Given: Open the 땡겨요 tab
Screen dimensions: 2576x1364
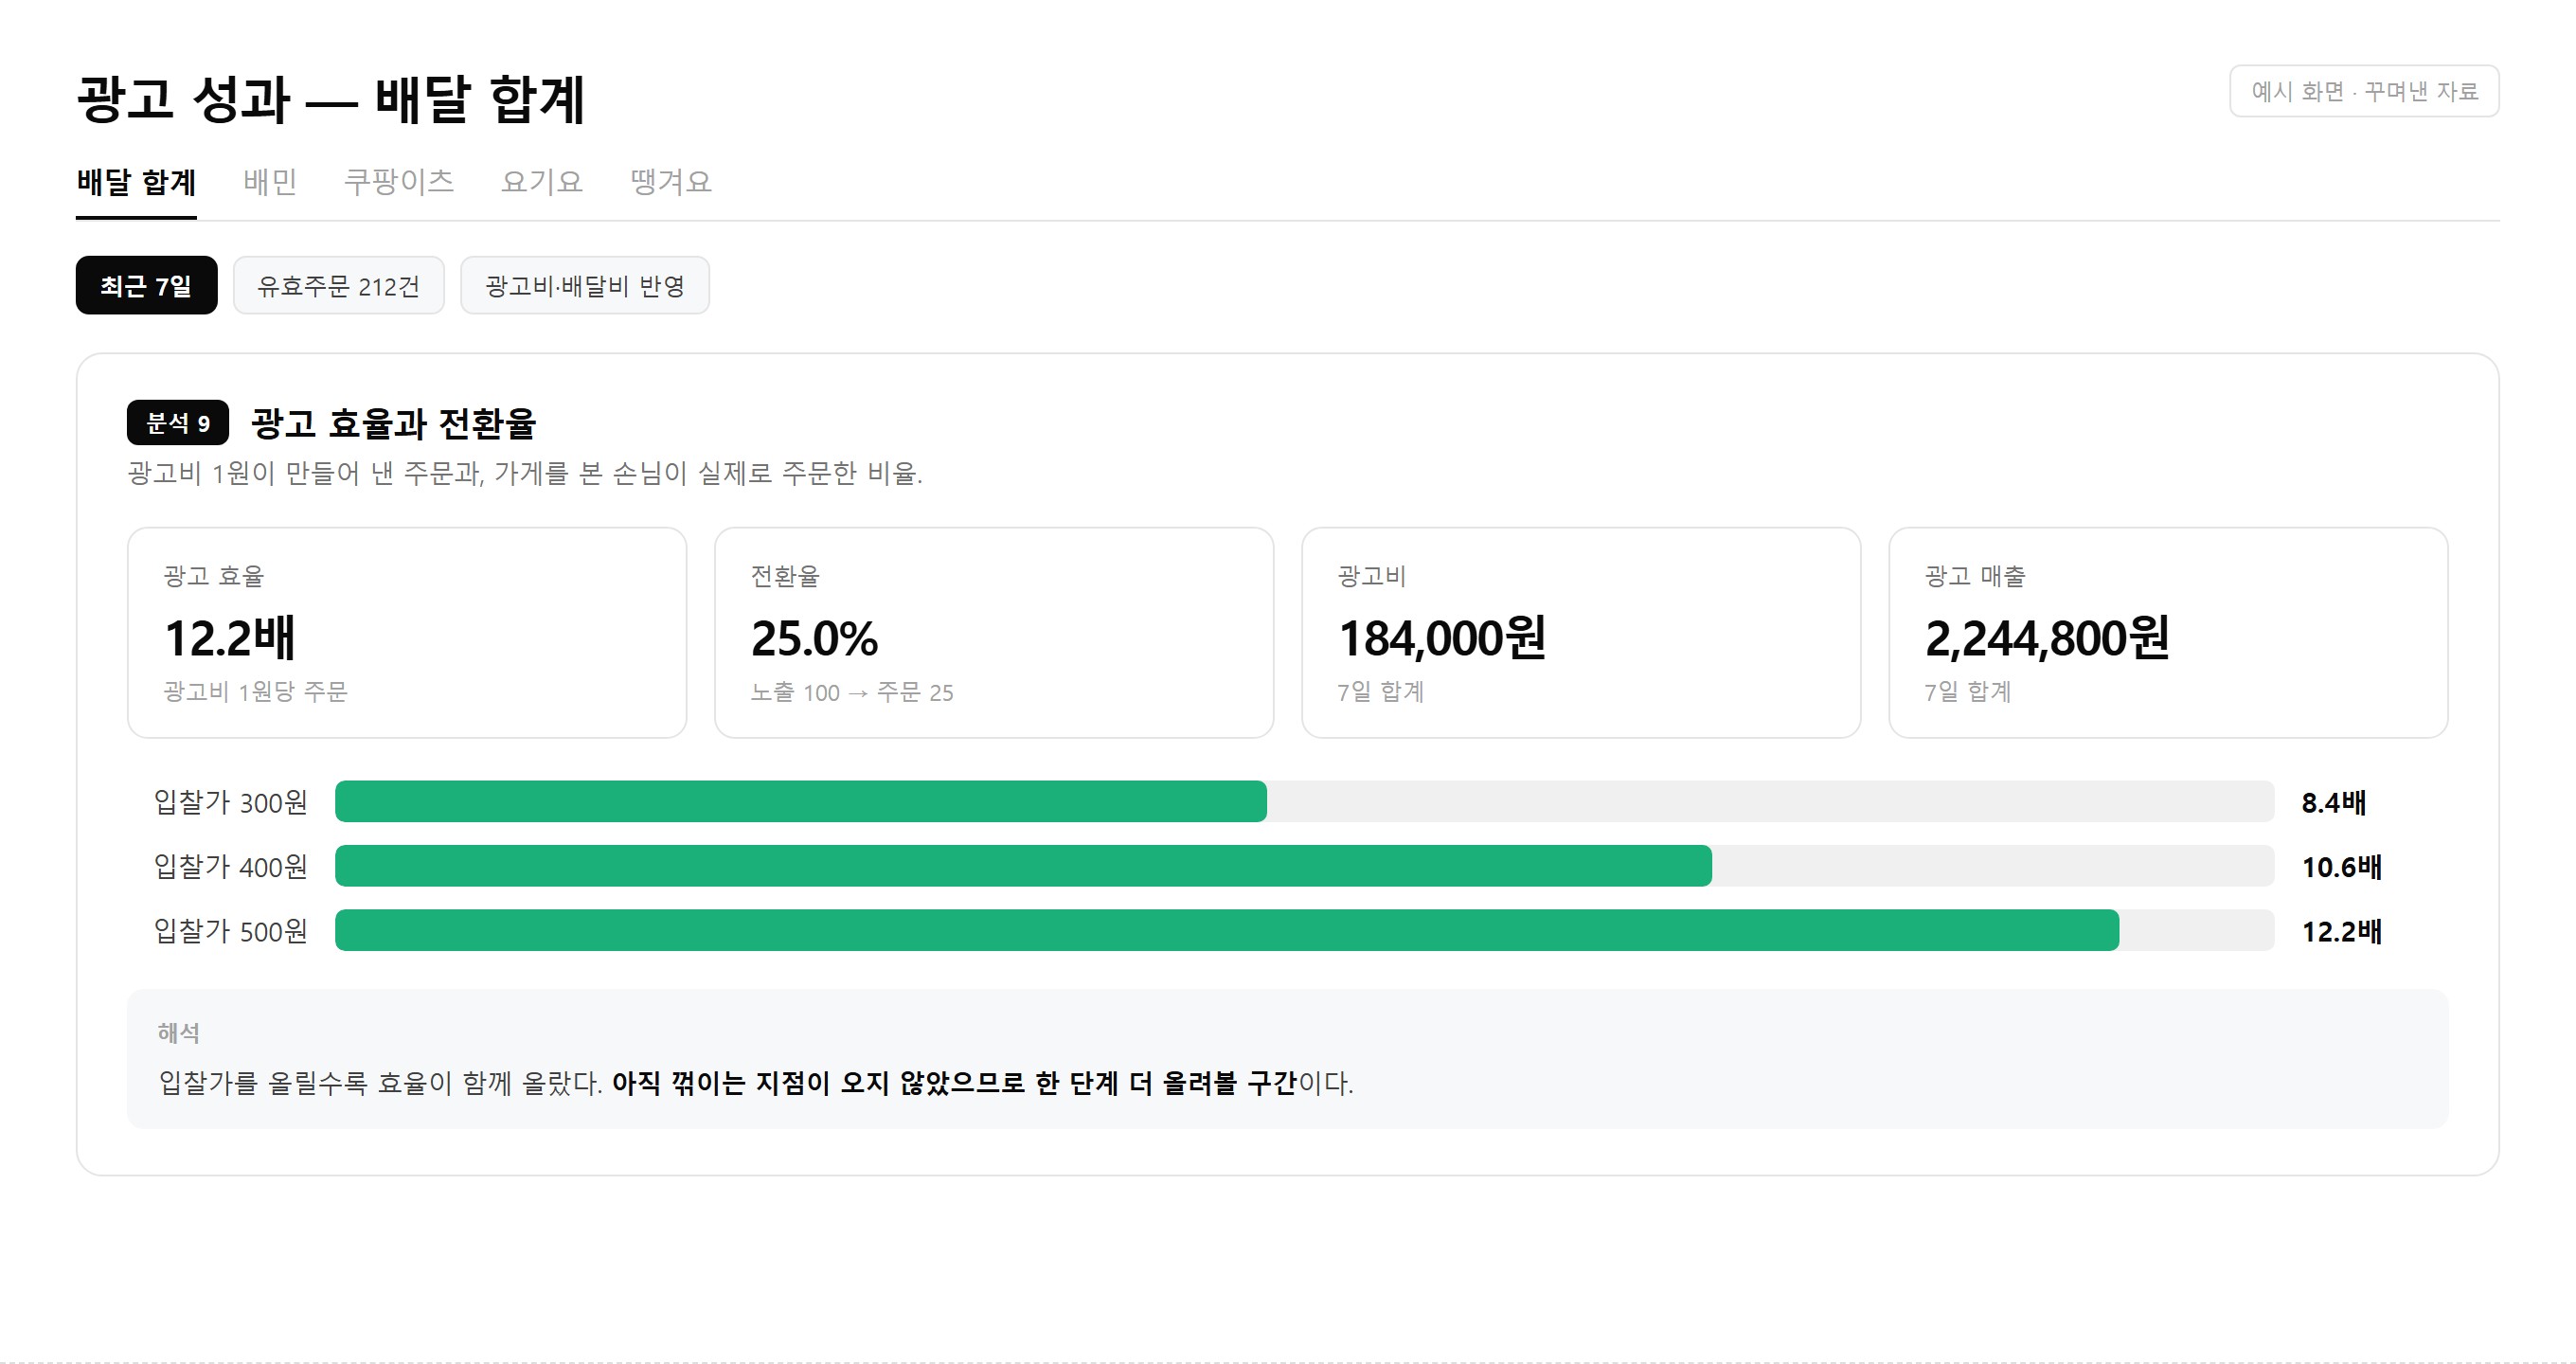Looking at the screenshot, I should click(671, 182).
